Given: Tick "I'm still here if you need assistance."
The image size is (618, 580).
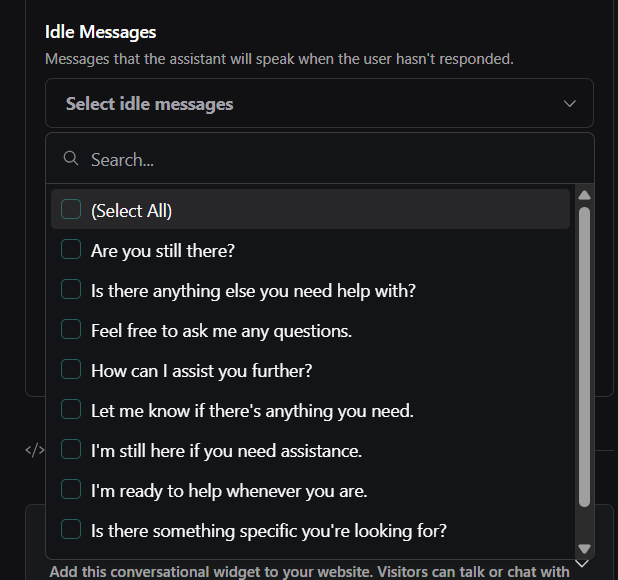Looking at the screenshot, I should click(x=71, y=450).
